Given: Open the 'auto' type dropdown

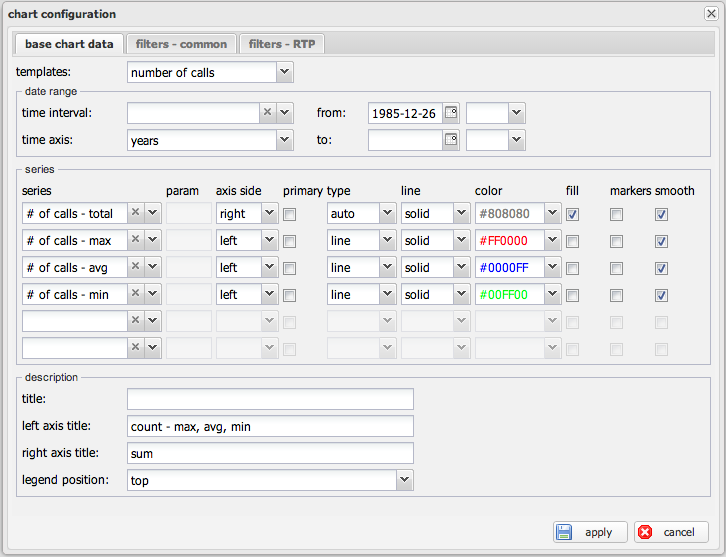Looking at the screenshot, I should pyautogui.click(x=387, y=213).
